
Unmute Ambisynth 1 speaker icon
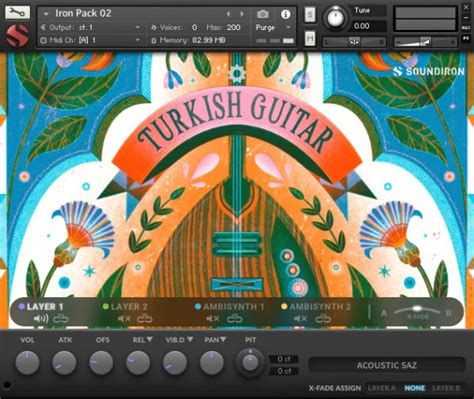tap(213, 319)
